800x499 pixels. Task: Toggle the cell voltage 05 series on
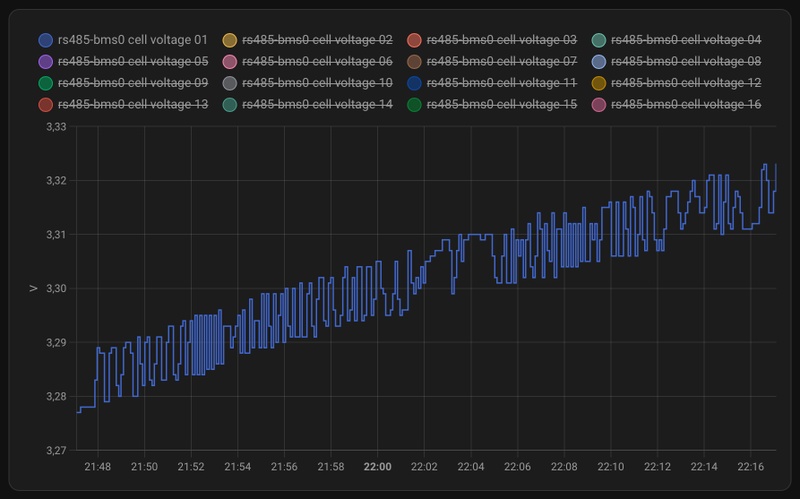123,61
